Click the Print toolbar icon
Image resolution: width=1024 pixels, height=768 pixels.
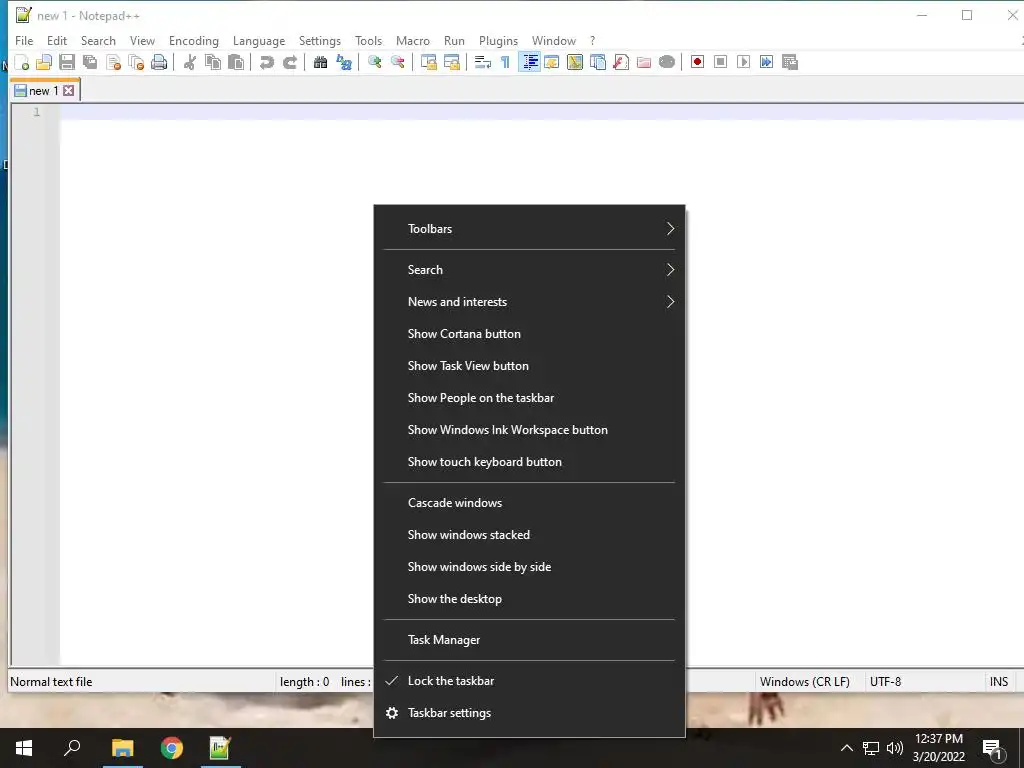point(159,62)
